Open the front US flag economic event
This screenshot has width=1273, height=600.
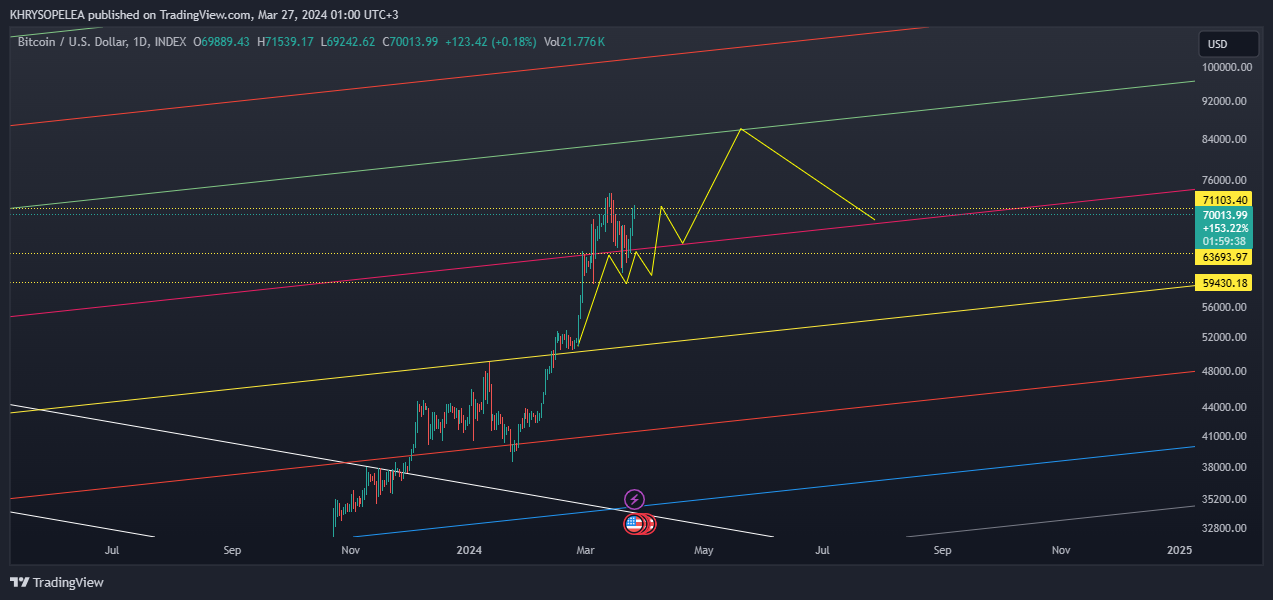(x=634, y=522)
